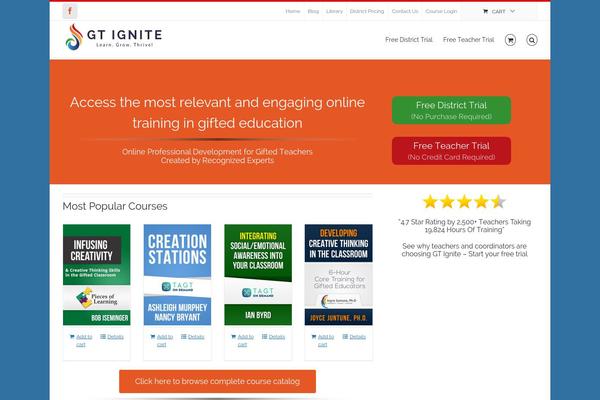
Task: Open the round shopping cart icon
Action: 510,40
